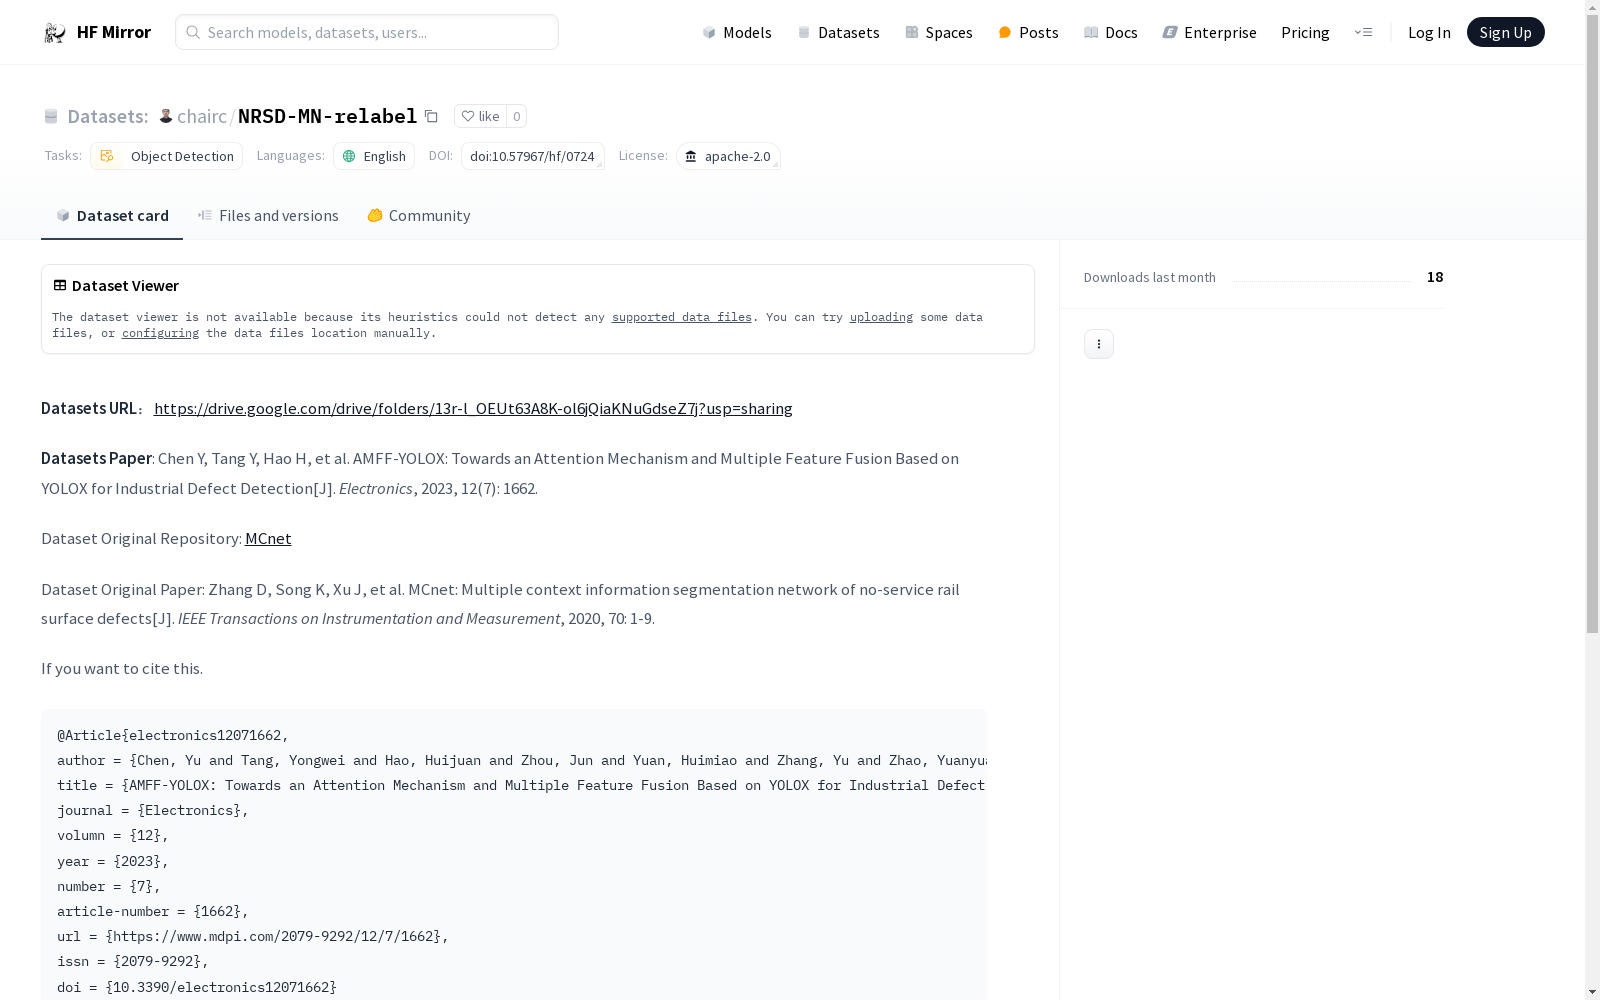Click the BibTeX doi line
Screen dimensions: 1600x1000
pyautogui.click(x=197, y=987)
